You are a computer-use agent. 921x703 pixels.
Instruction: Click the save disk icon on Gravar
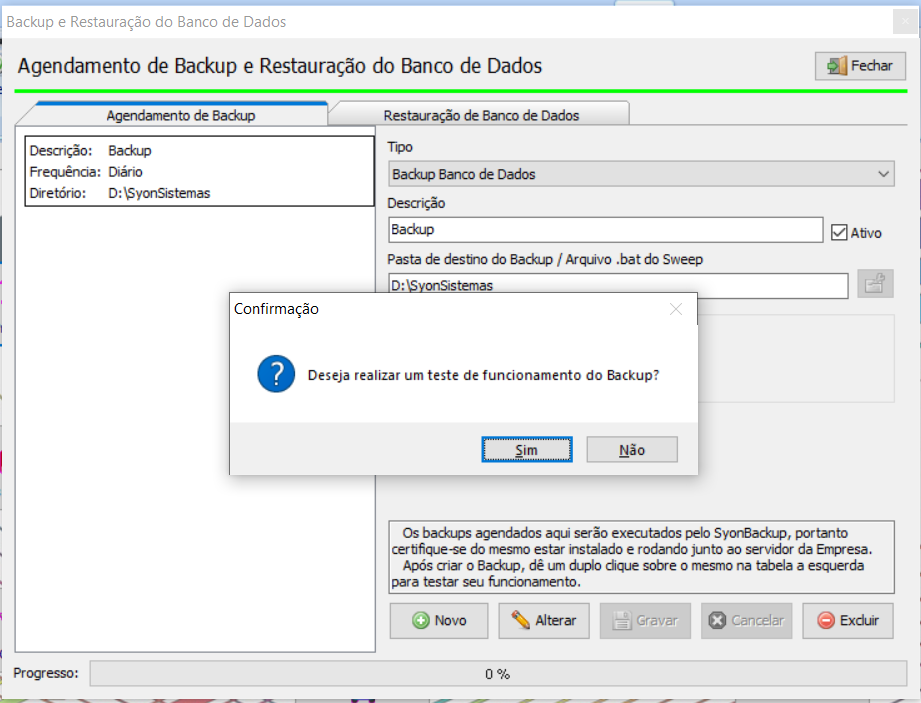click(624, 620)
